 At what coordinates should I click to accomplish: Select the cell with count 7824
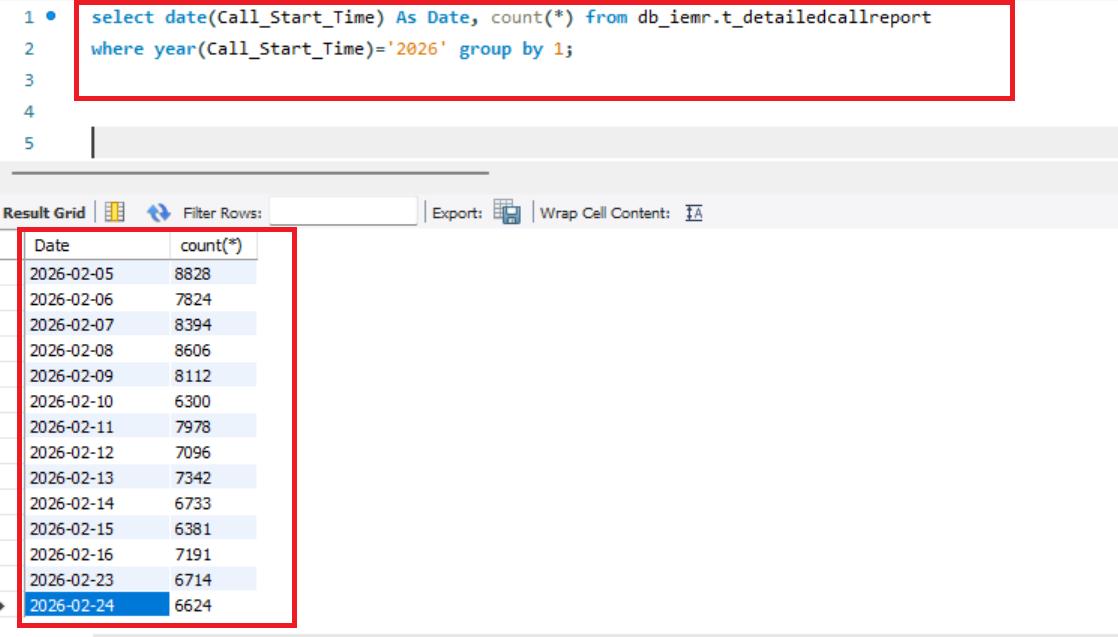tap(212, 299)
